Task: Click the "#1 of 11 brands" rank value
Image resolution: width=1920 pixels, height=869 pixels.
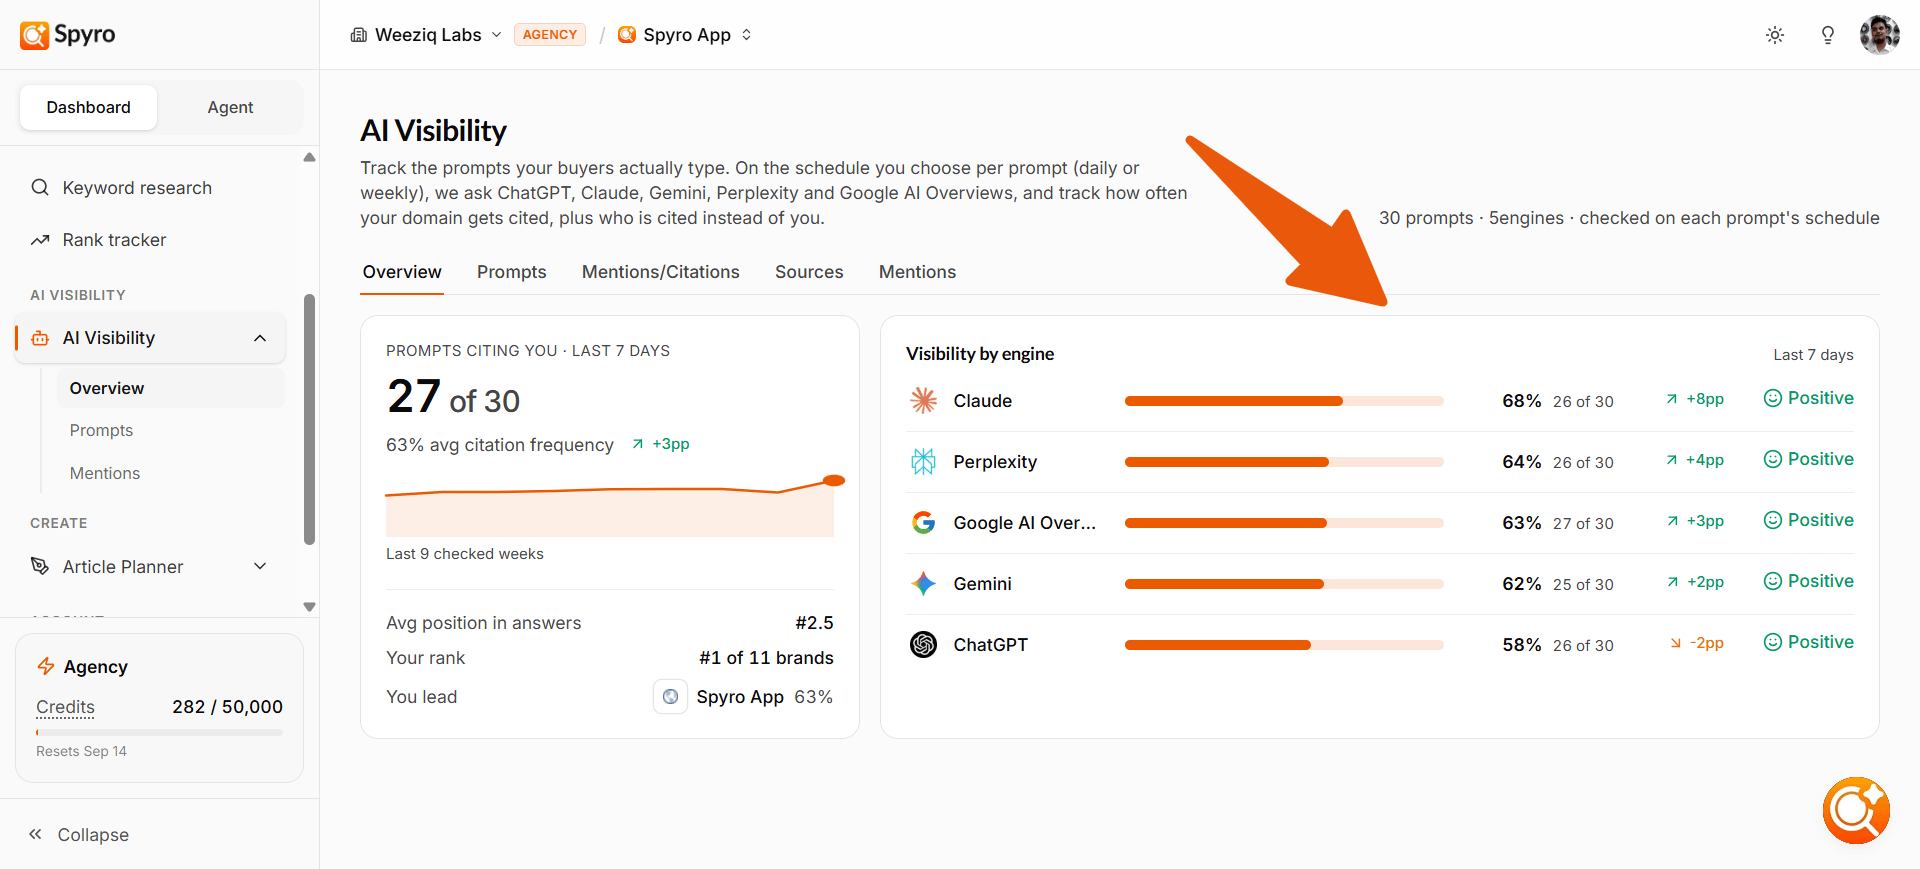Action: [766, 658]
